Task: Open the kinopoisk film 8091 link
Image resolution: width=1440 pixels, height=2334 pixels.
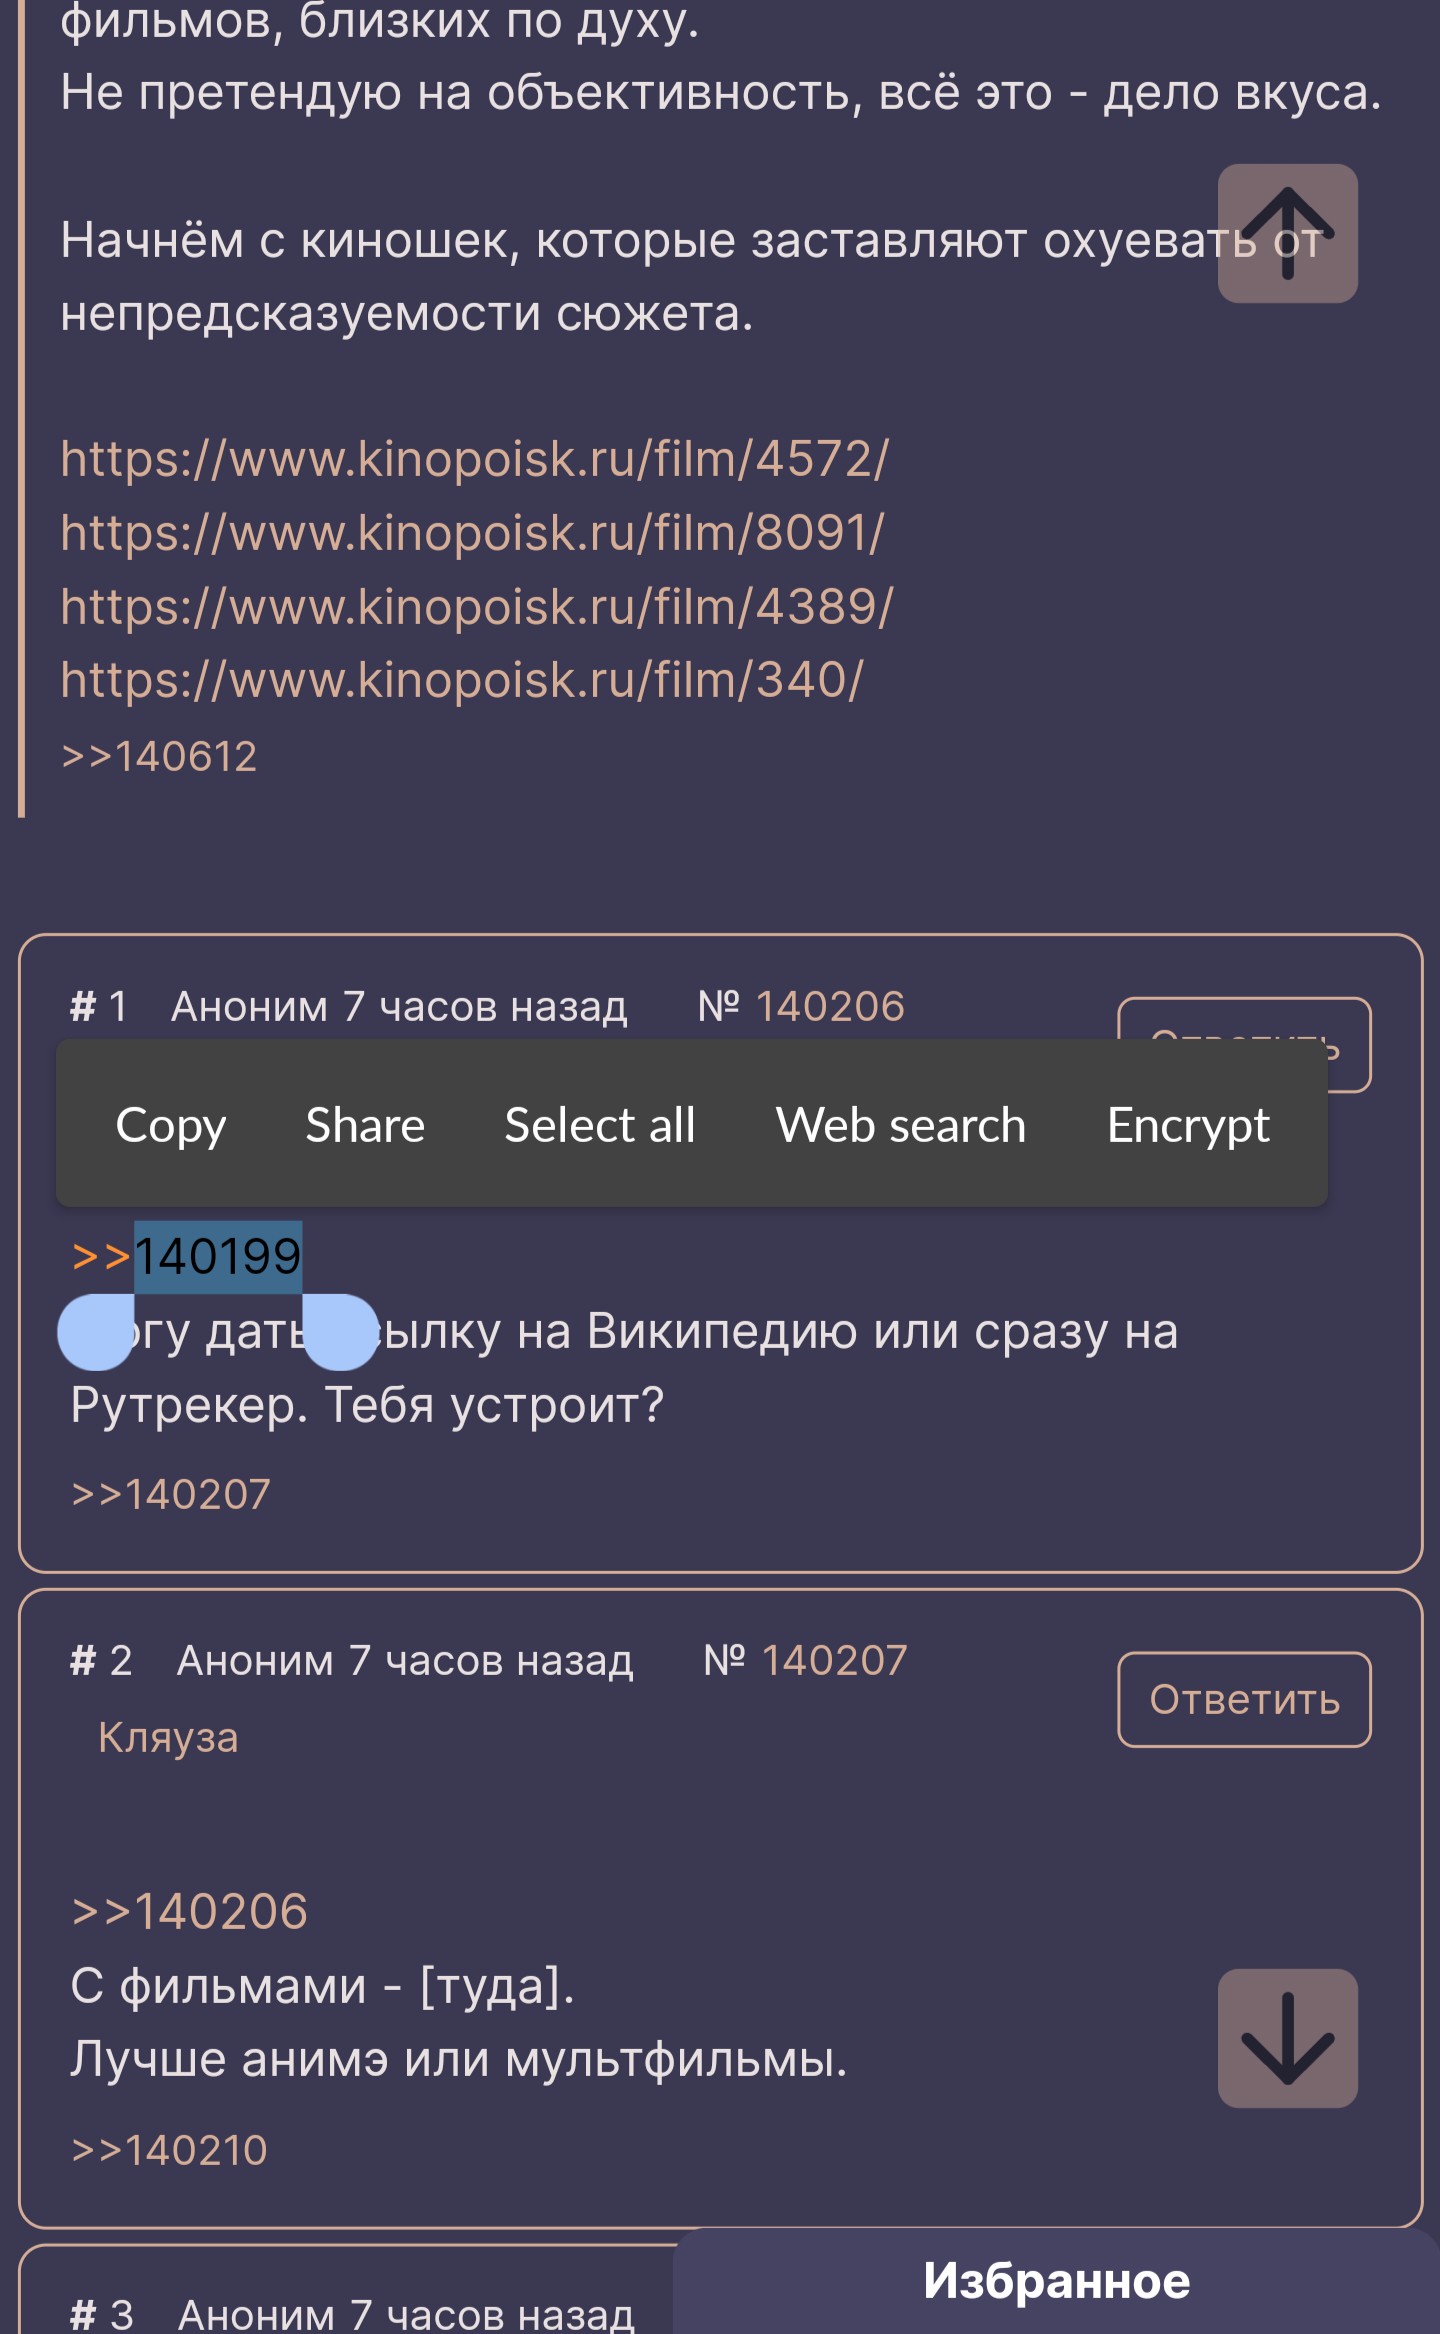Action: click(x=472, y=532)
